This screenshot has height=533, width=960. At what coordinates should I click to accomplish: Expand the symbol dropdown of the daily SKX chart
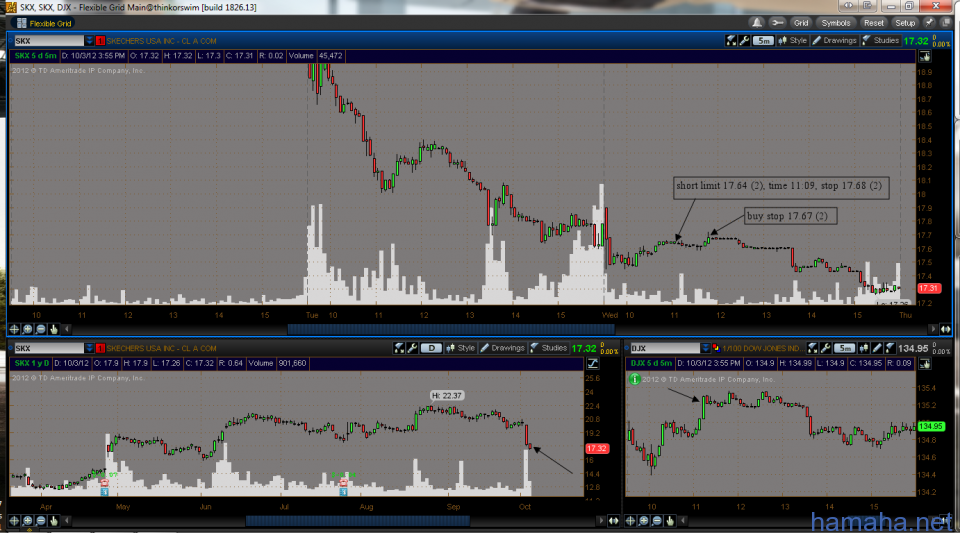pos(89,348)
